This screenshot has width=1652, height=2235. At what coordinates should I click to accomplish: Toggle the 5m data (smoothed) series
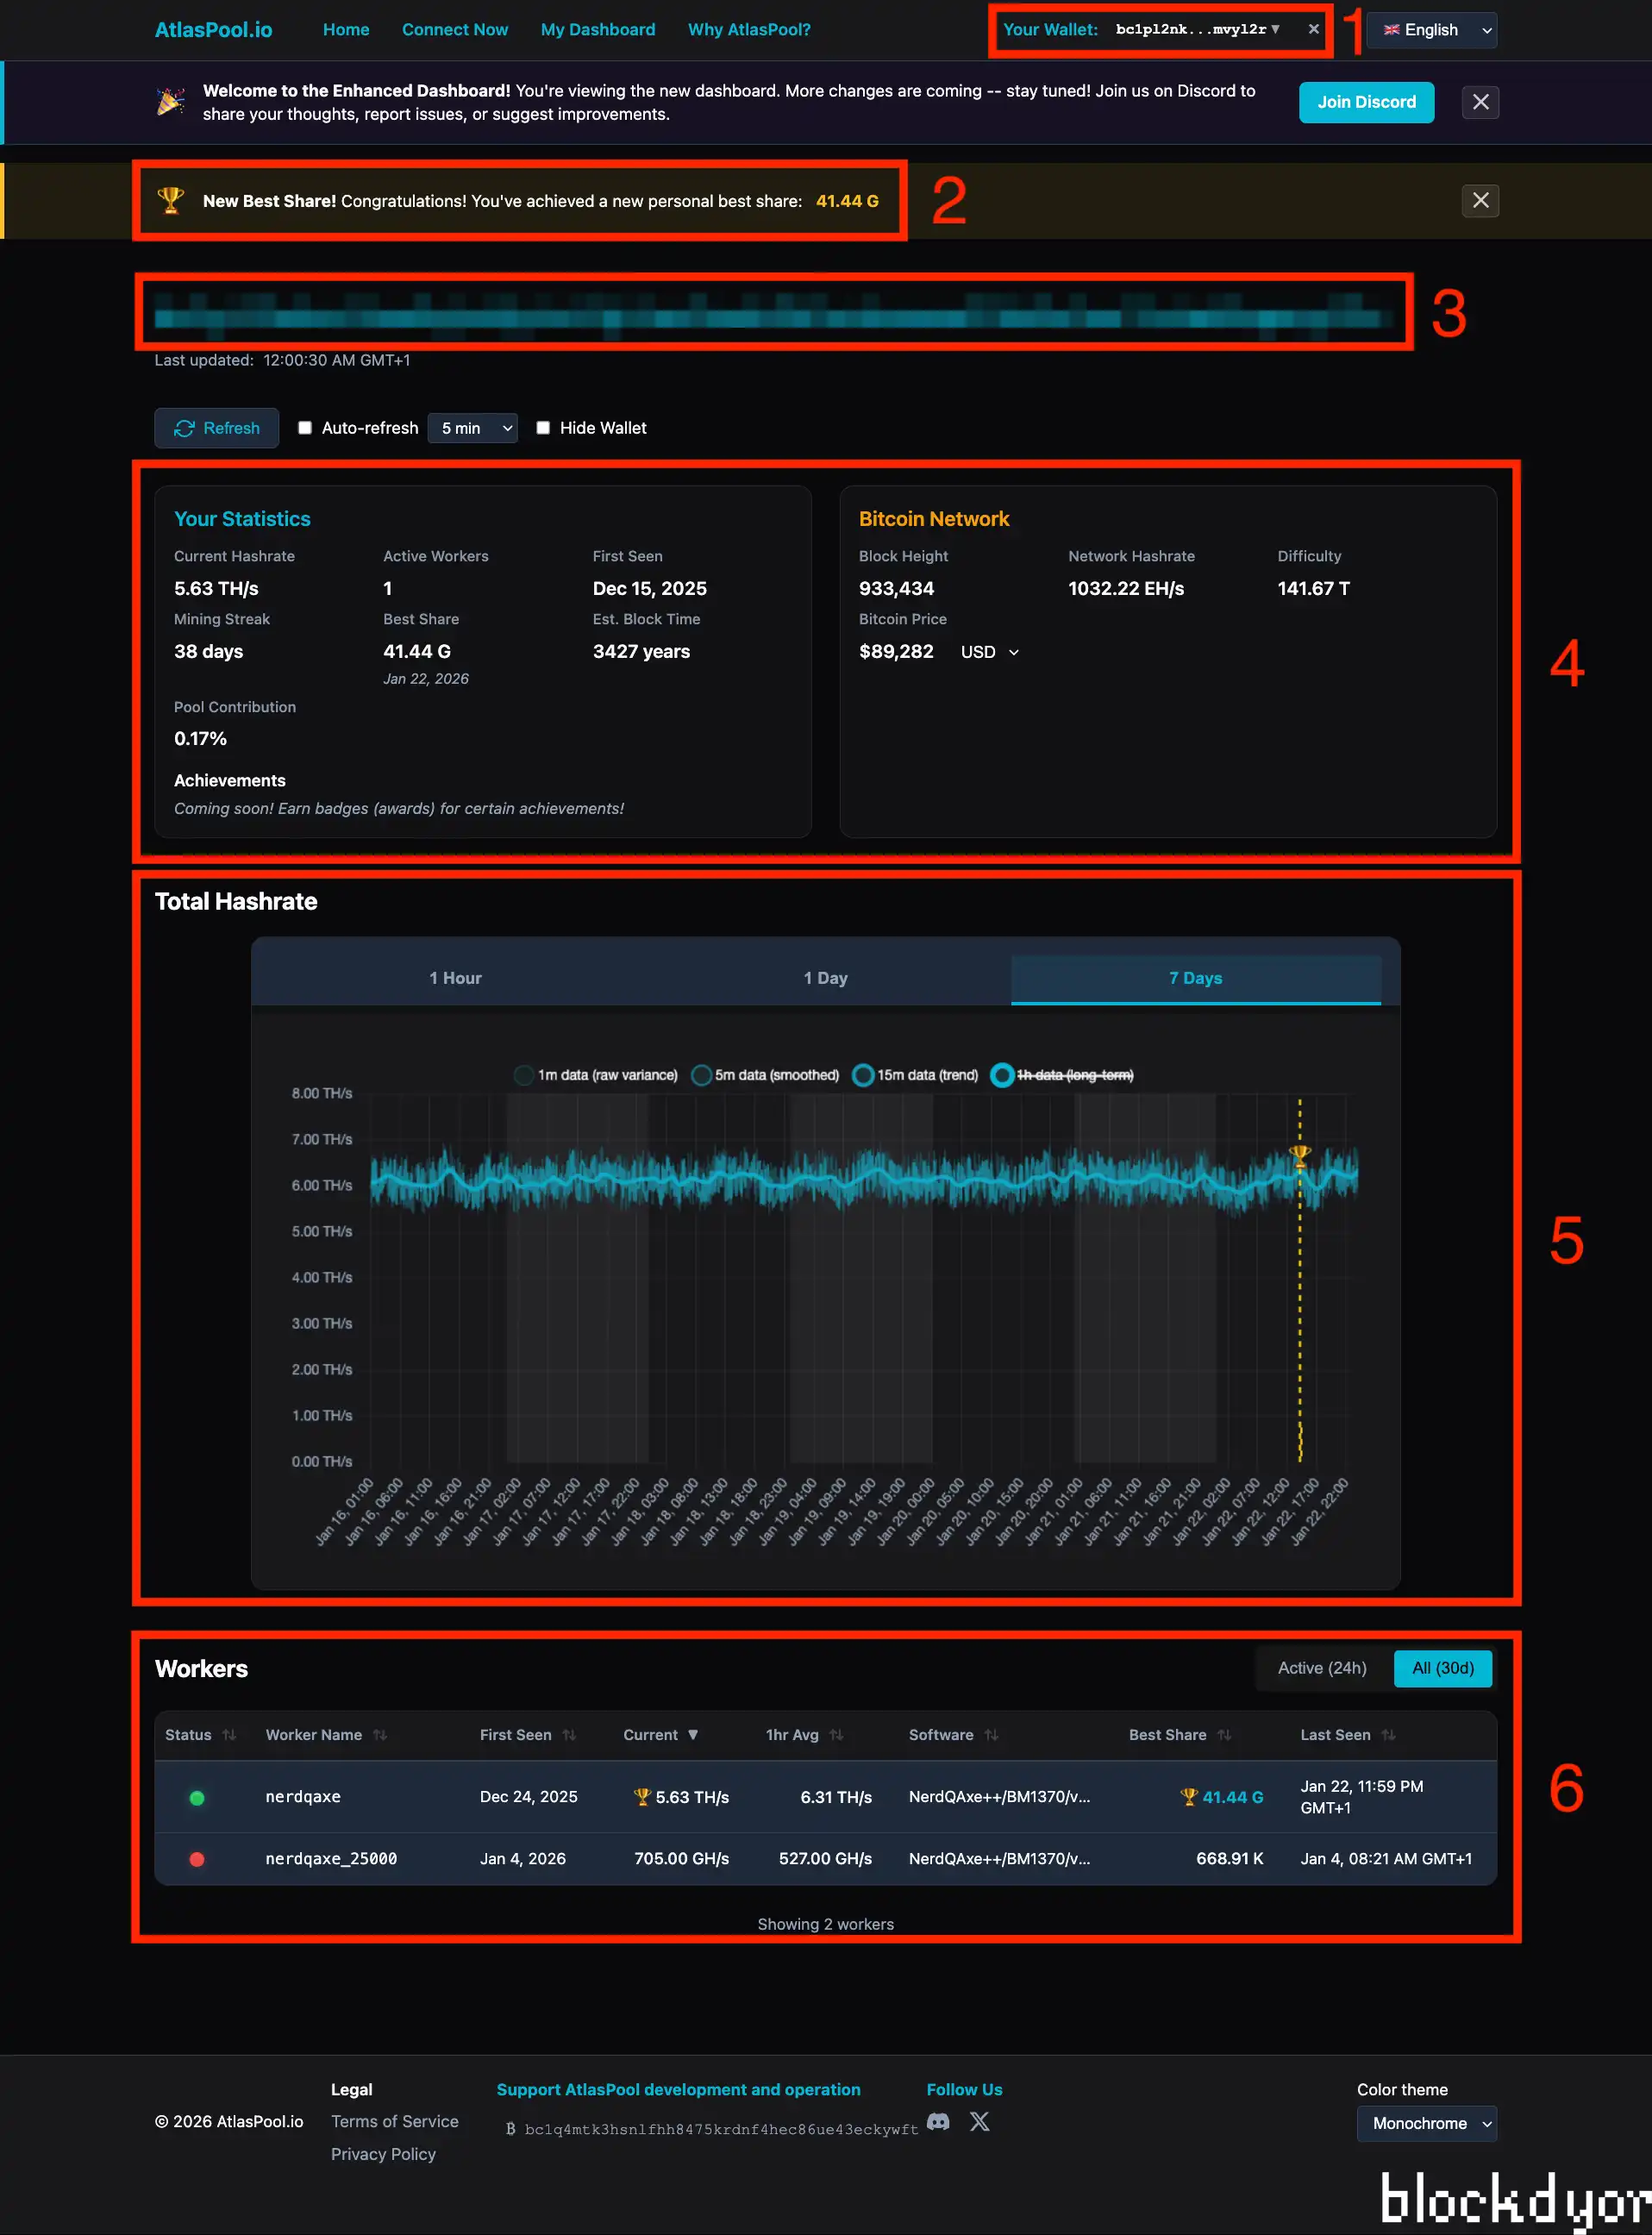click(x=765, y=1074)
